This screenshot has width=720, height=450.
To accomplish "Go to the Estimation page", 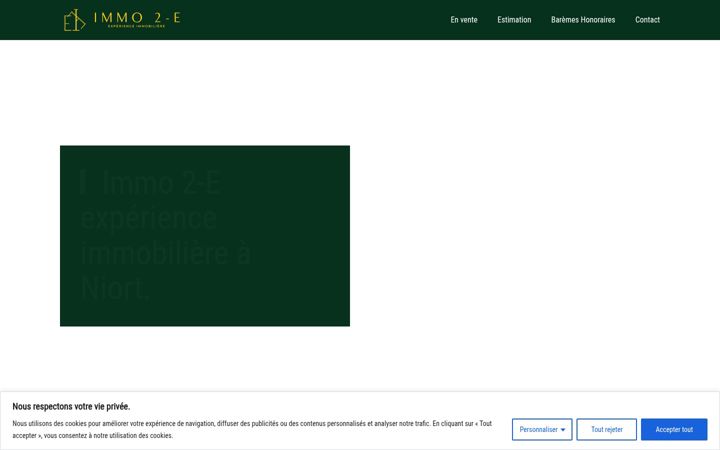I will [514, 20].
